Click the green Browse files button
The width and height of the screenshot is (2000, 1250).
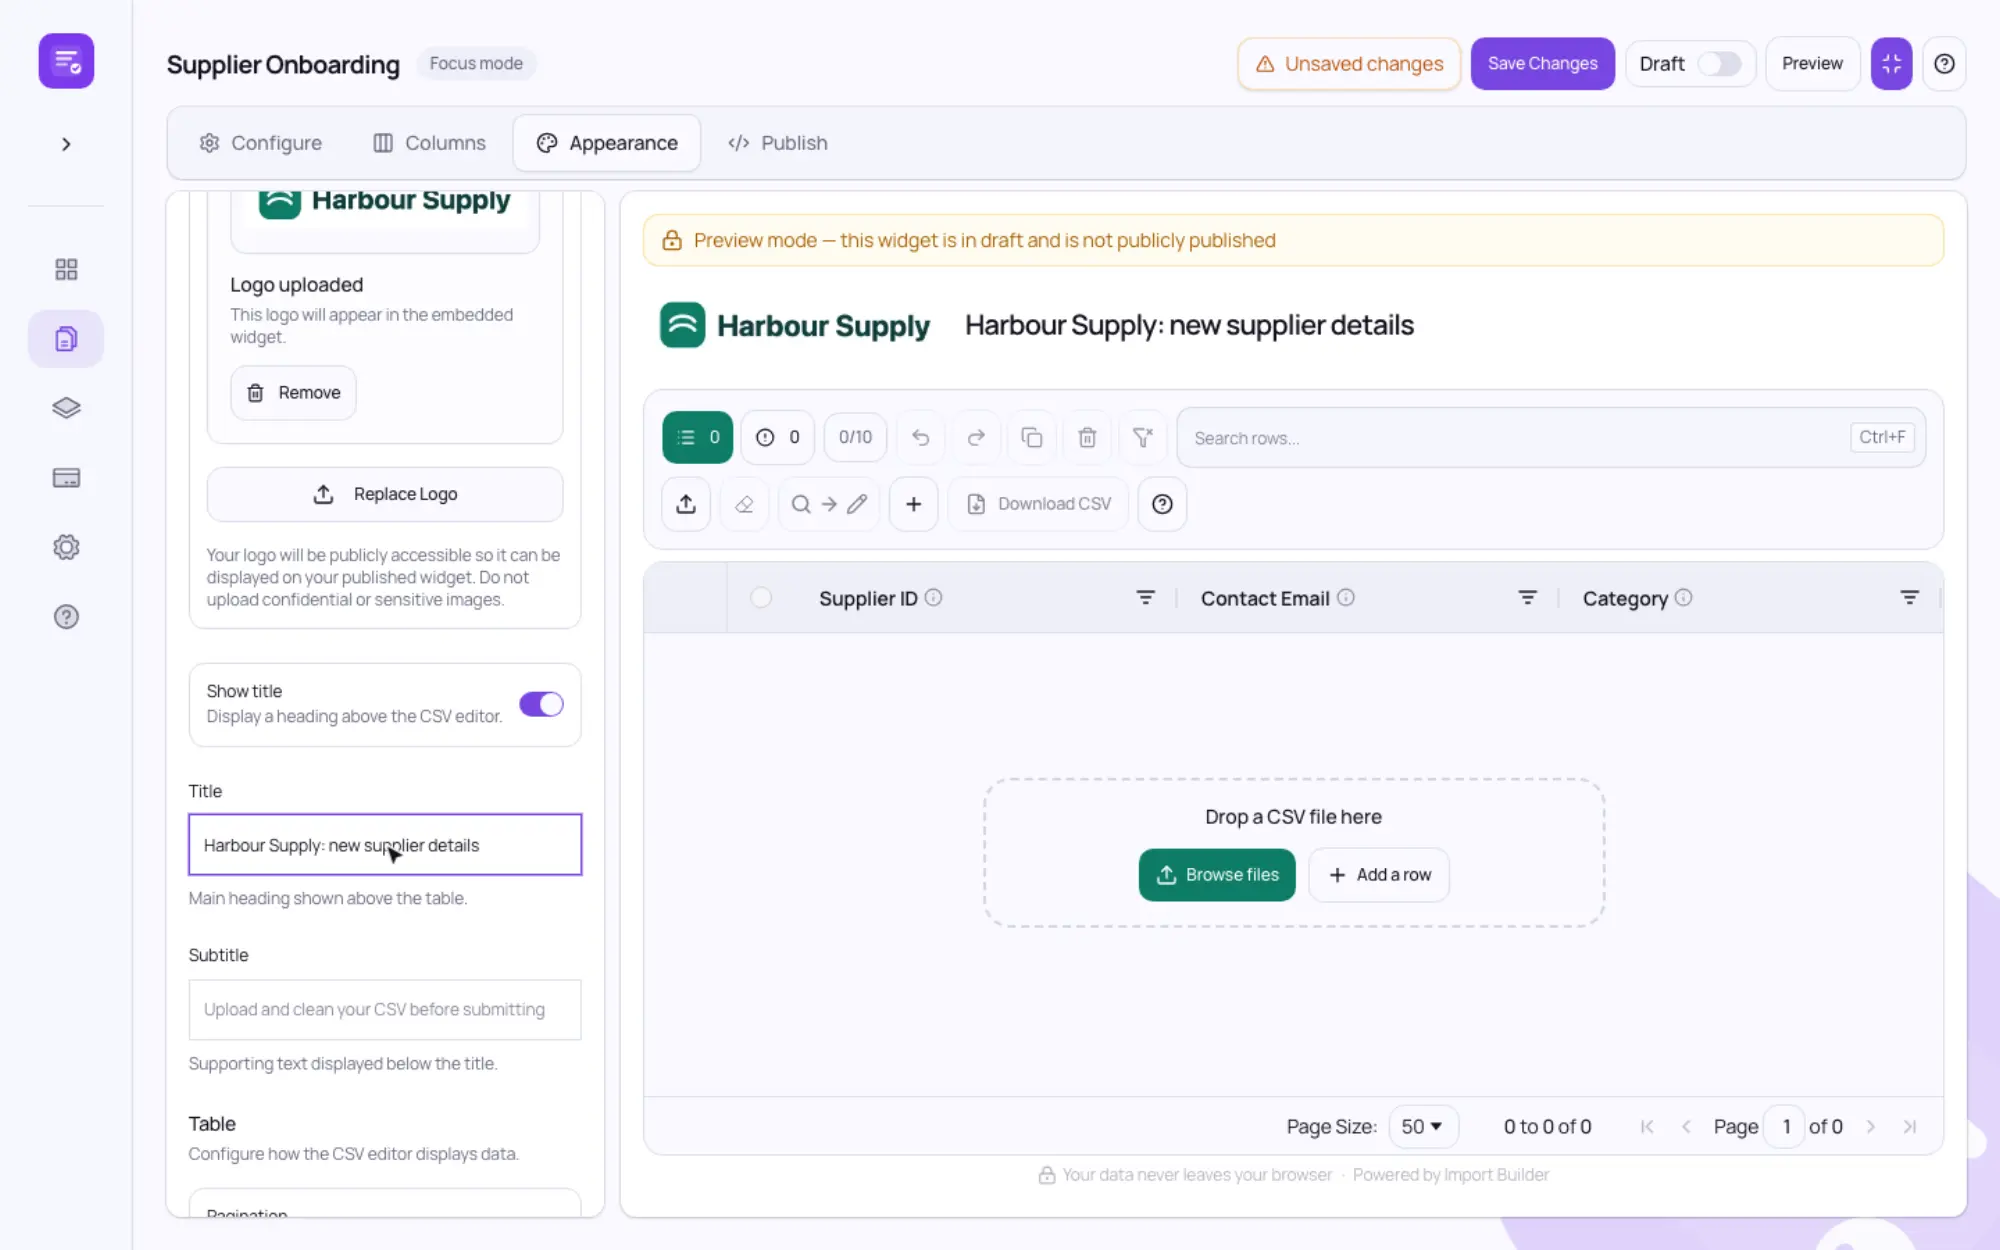[1217, 875]
